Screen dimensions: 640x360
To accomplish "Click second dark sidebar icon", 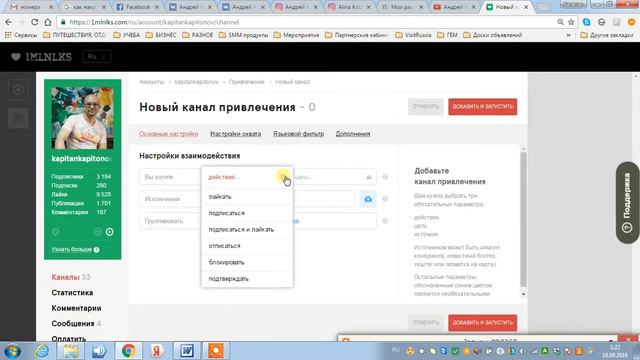I will pos(18,118).
